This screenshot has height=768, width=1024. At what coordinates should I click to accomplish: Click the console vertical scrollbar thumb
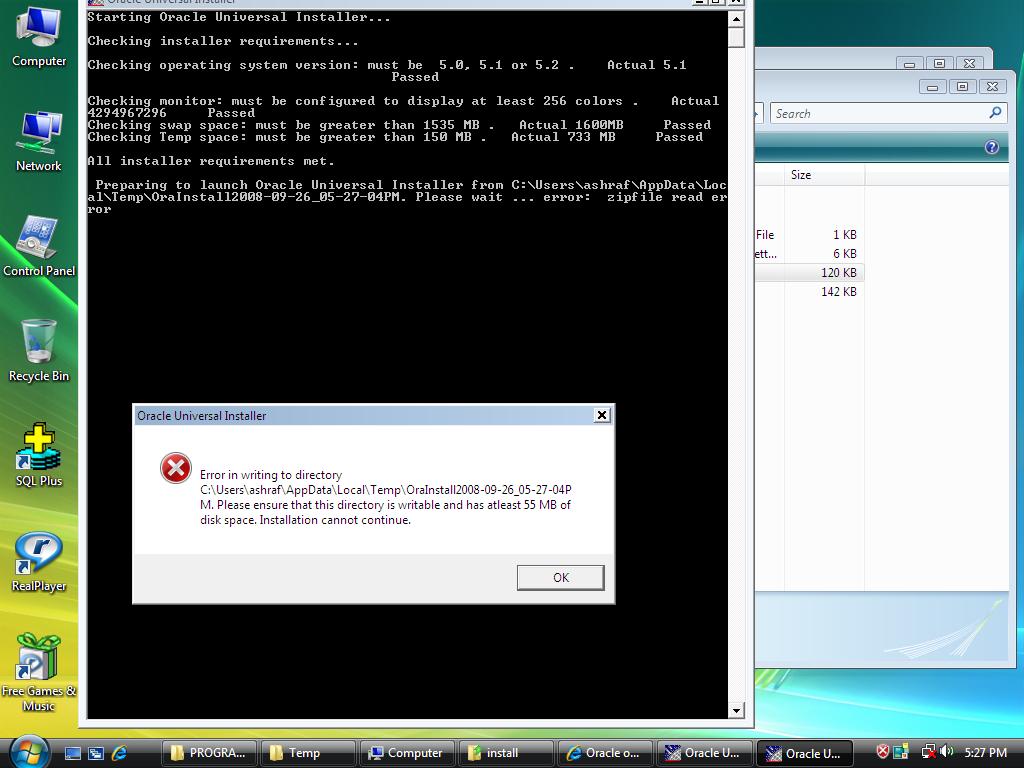[736, 37]
